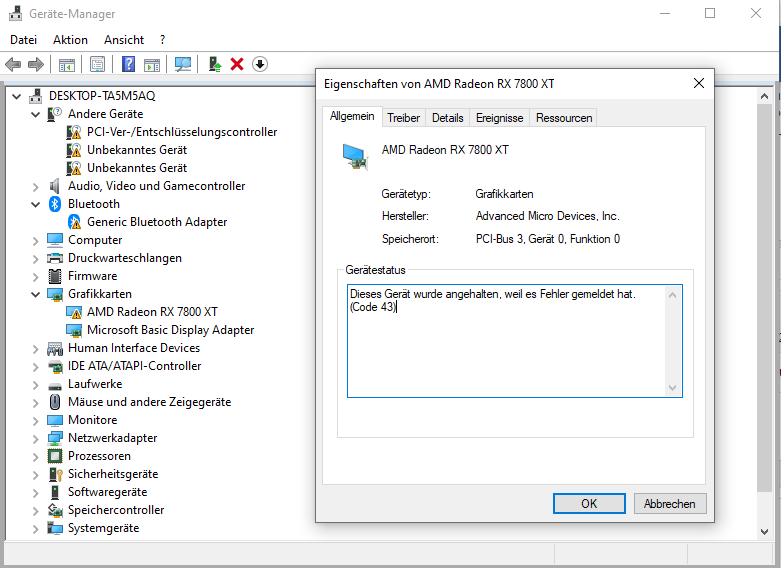Maximize the Geräte-Manager window
Viewport: 781px width, 568px height.
(710, 13)
